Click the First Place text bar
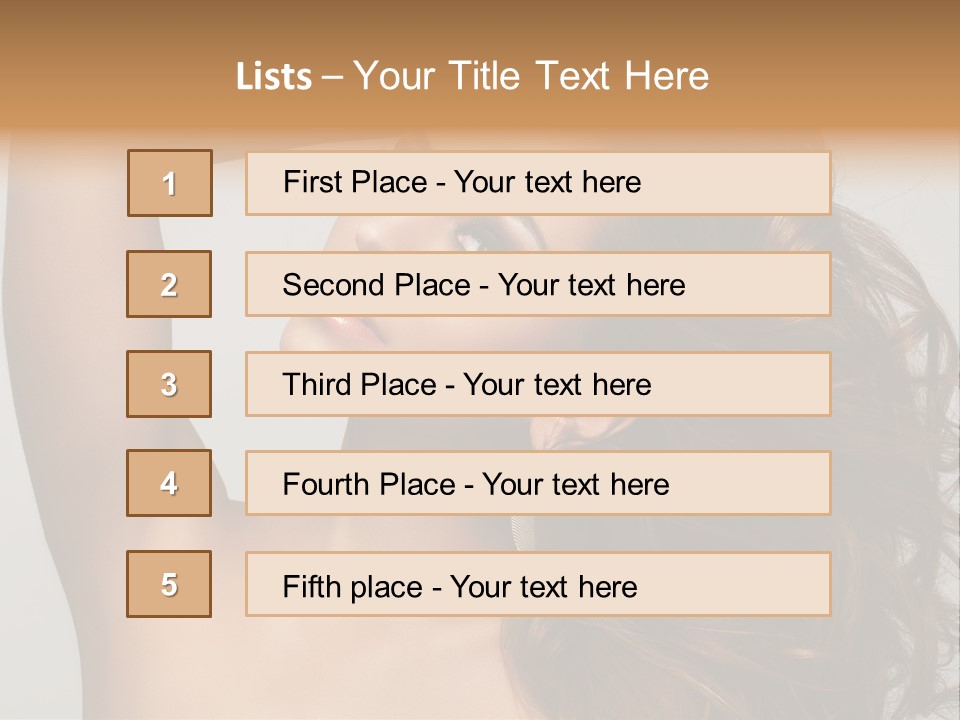960x720 pixels. click(x=538, y=183)
